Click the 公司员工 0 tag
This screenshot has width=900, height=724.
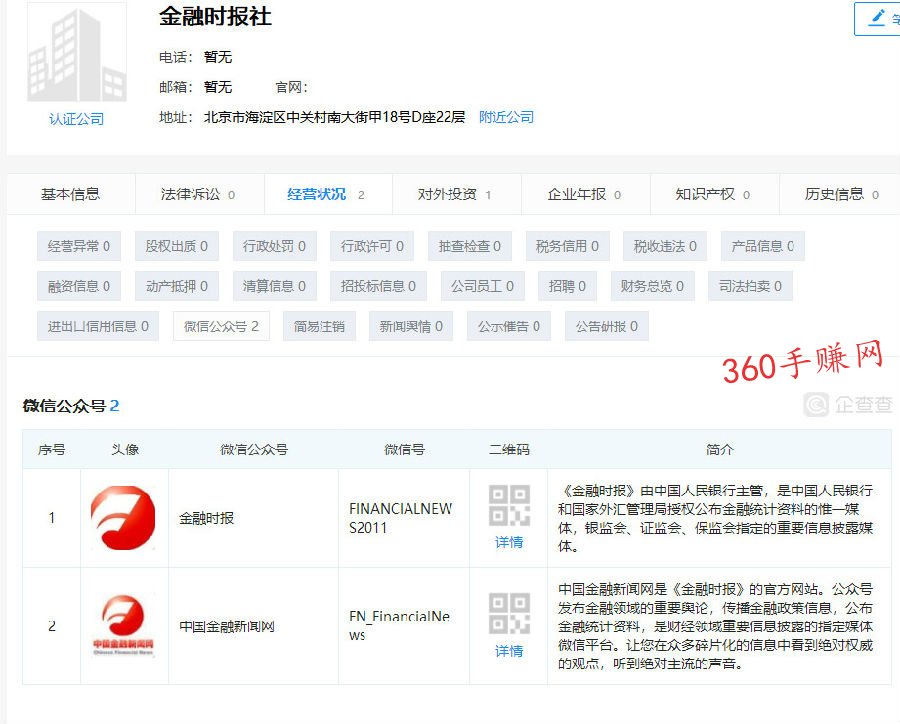coord(482,286)
